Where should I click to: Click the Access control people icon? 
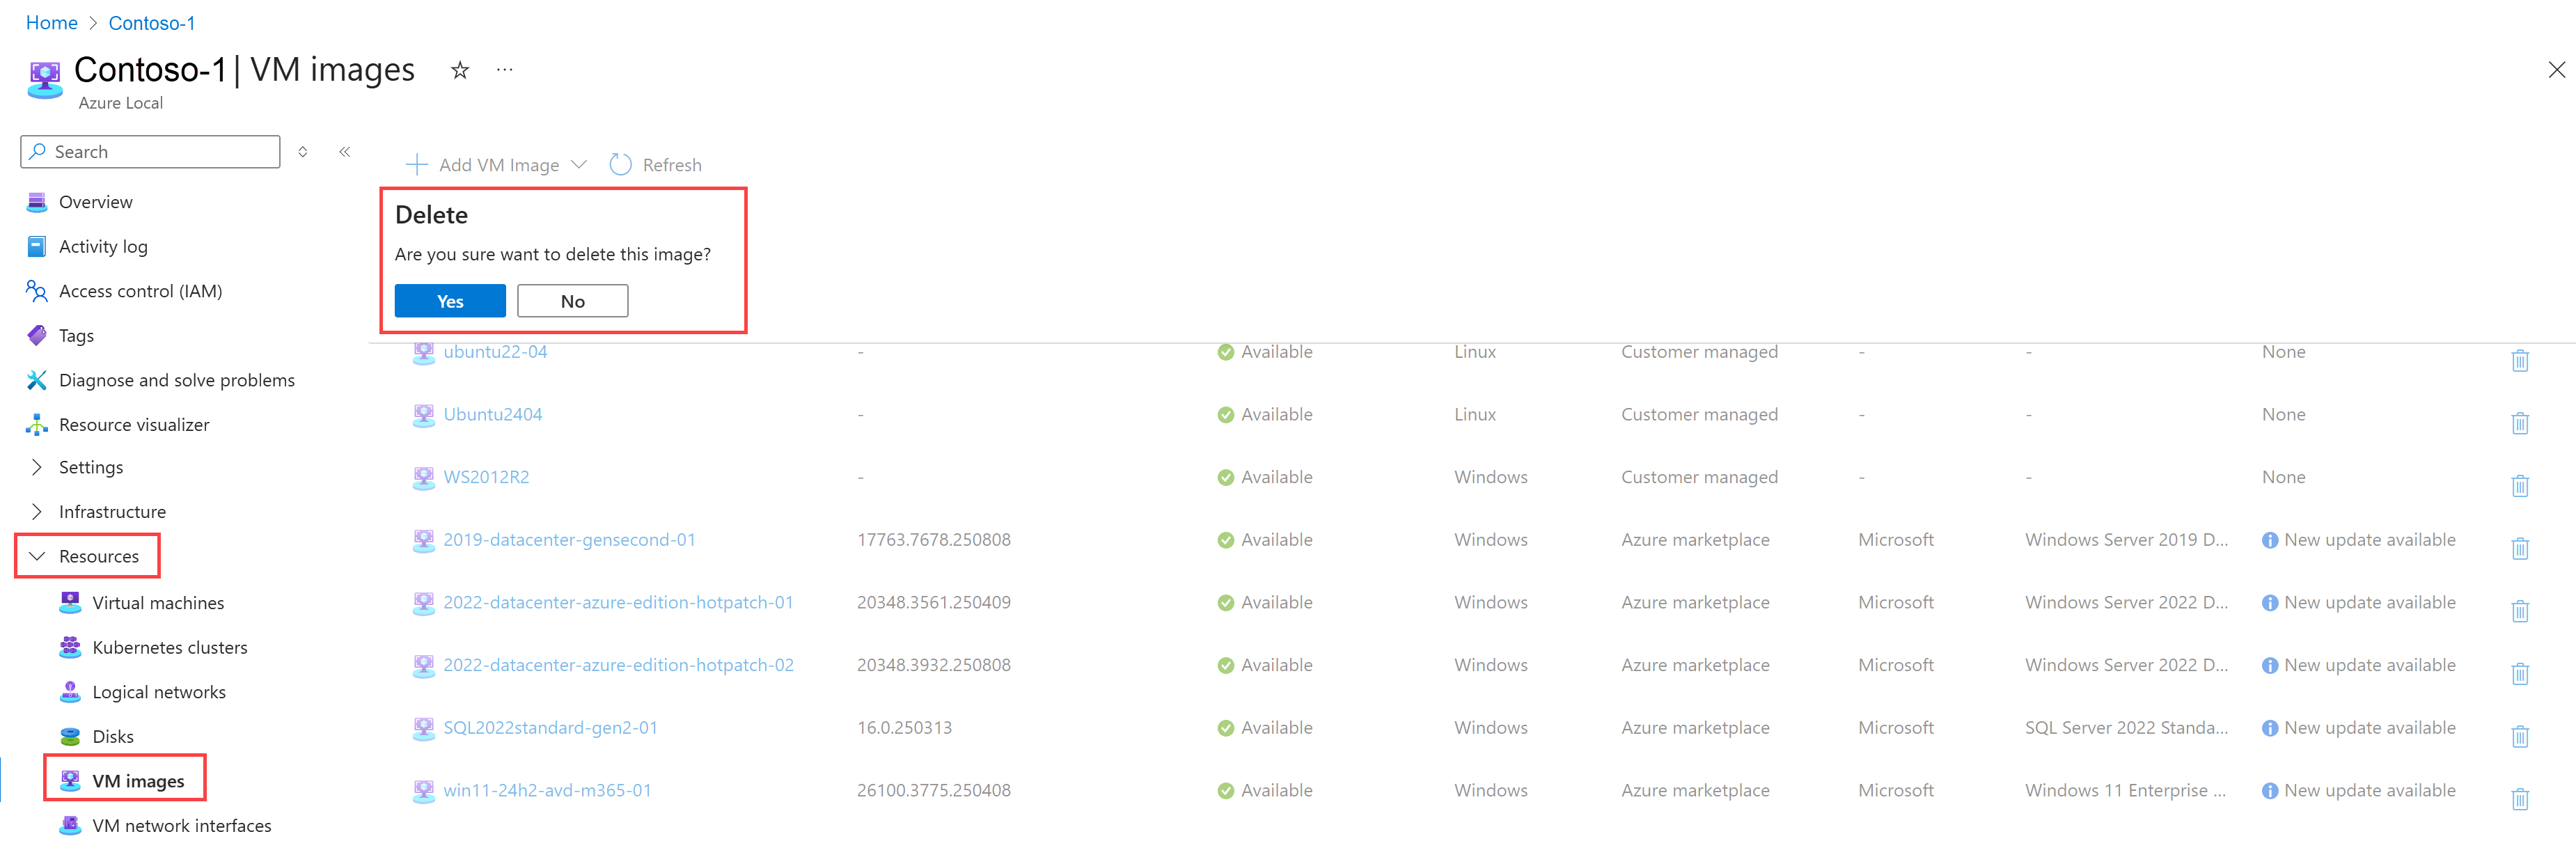click(x=37, y=291)
